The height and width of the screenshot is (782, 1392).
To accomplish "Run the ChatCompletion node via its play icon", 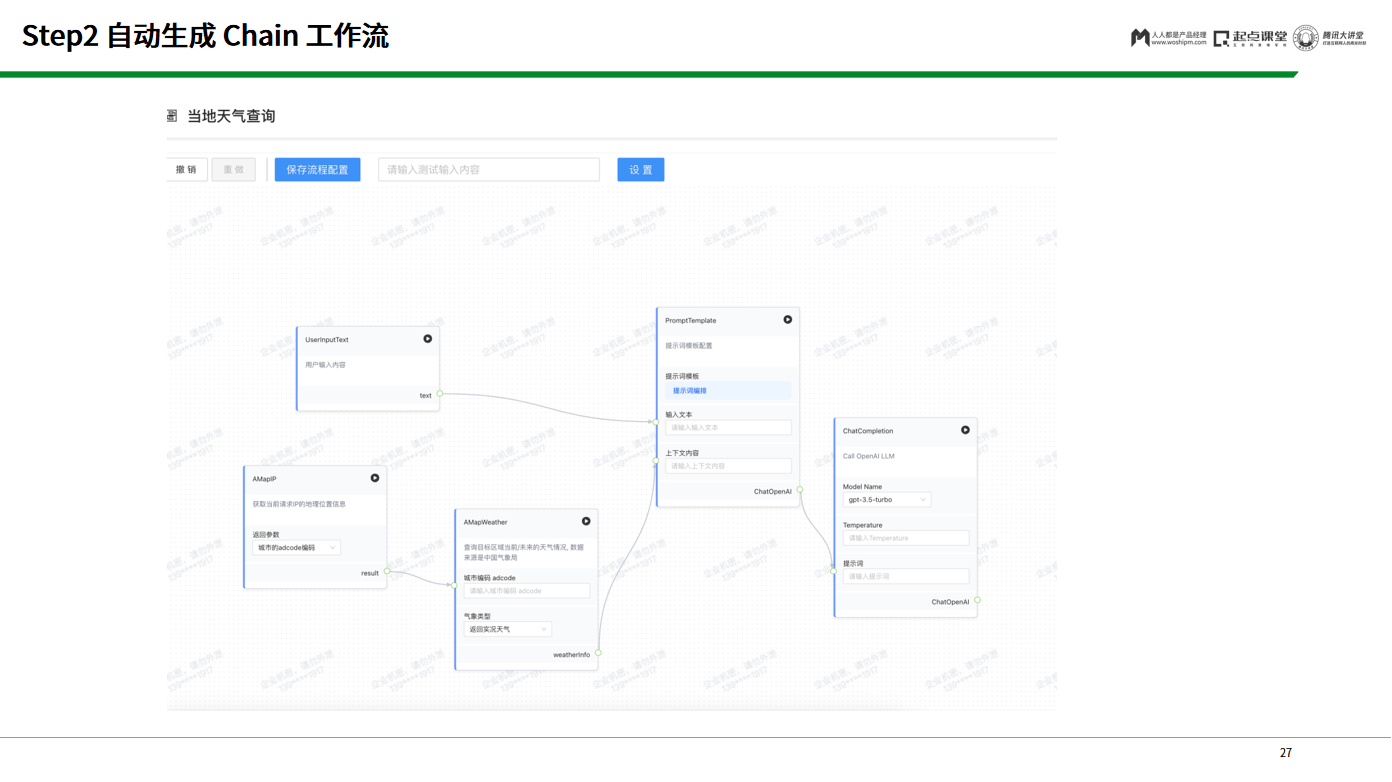I will (965, 430).
